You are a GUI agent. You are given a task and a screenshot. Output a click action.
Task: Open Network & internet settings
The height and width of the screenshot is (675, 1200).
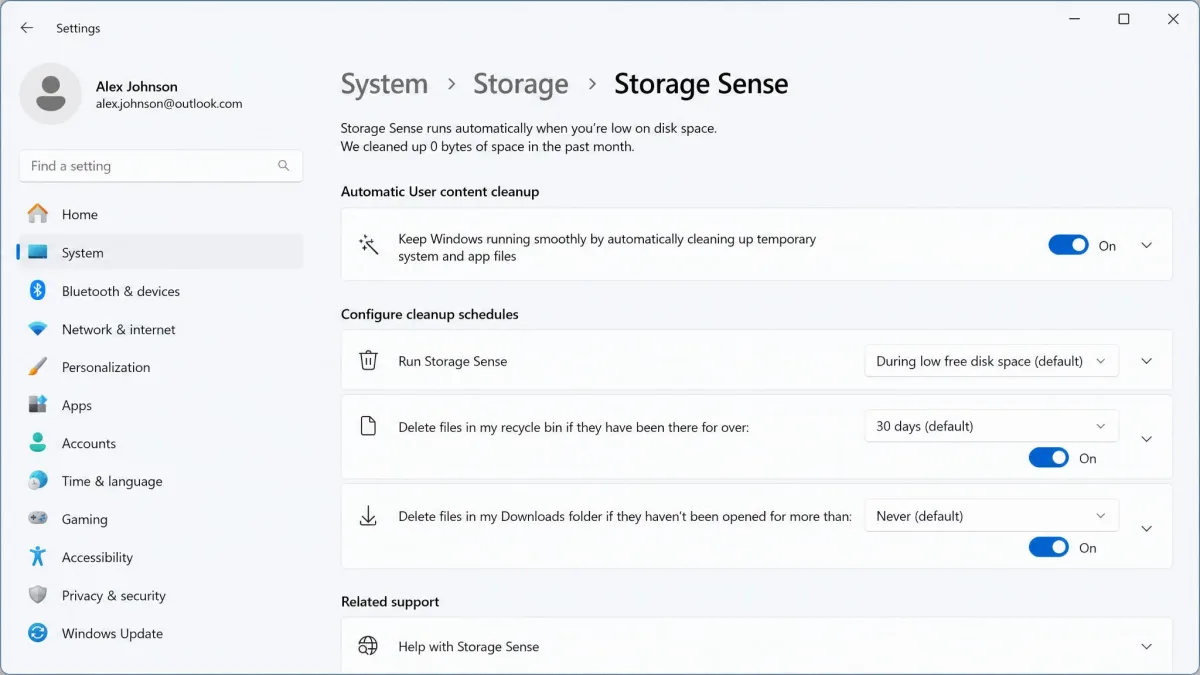[161, 329]
